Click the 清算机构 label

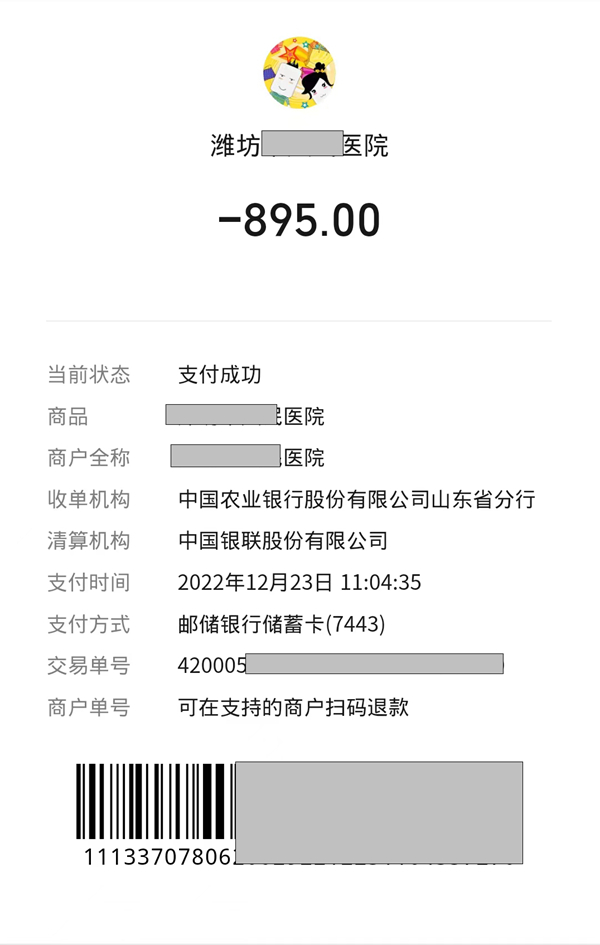pos(88,541)
